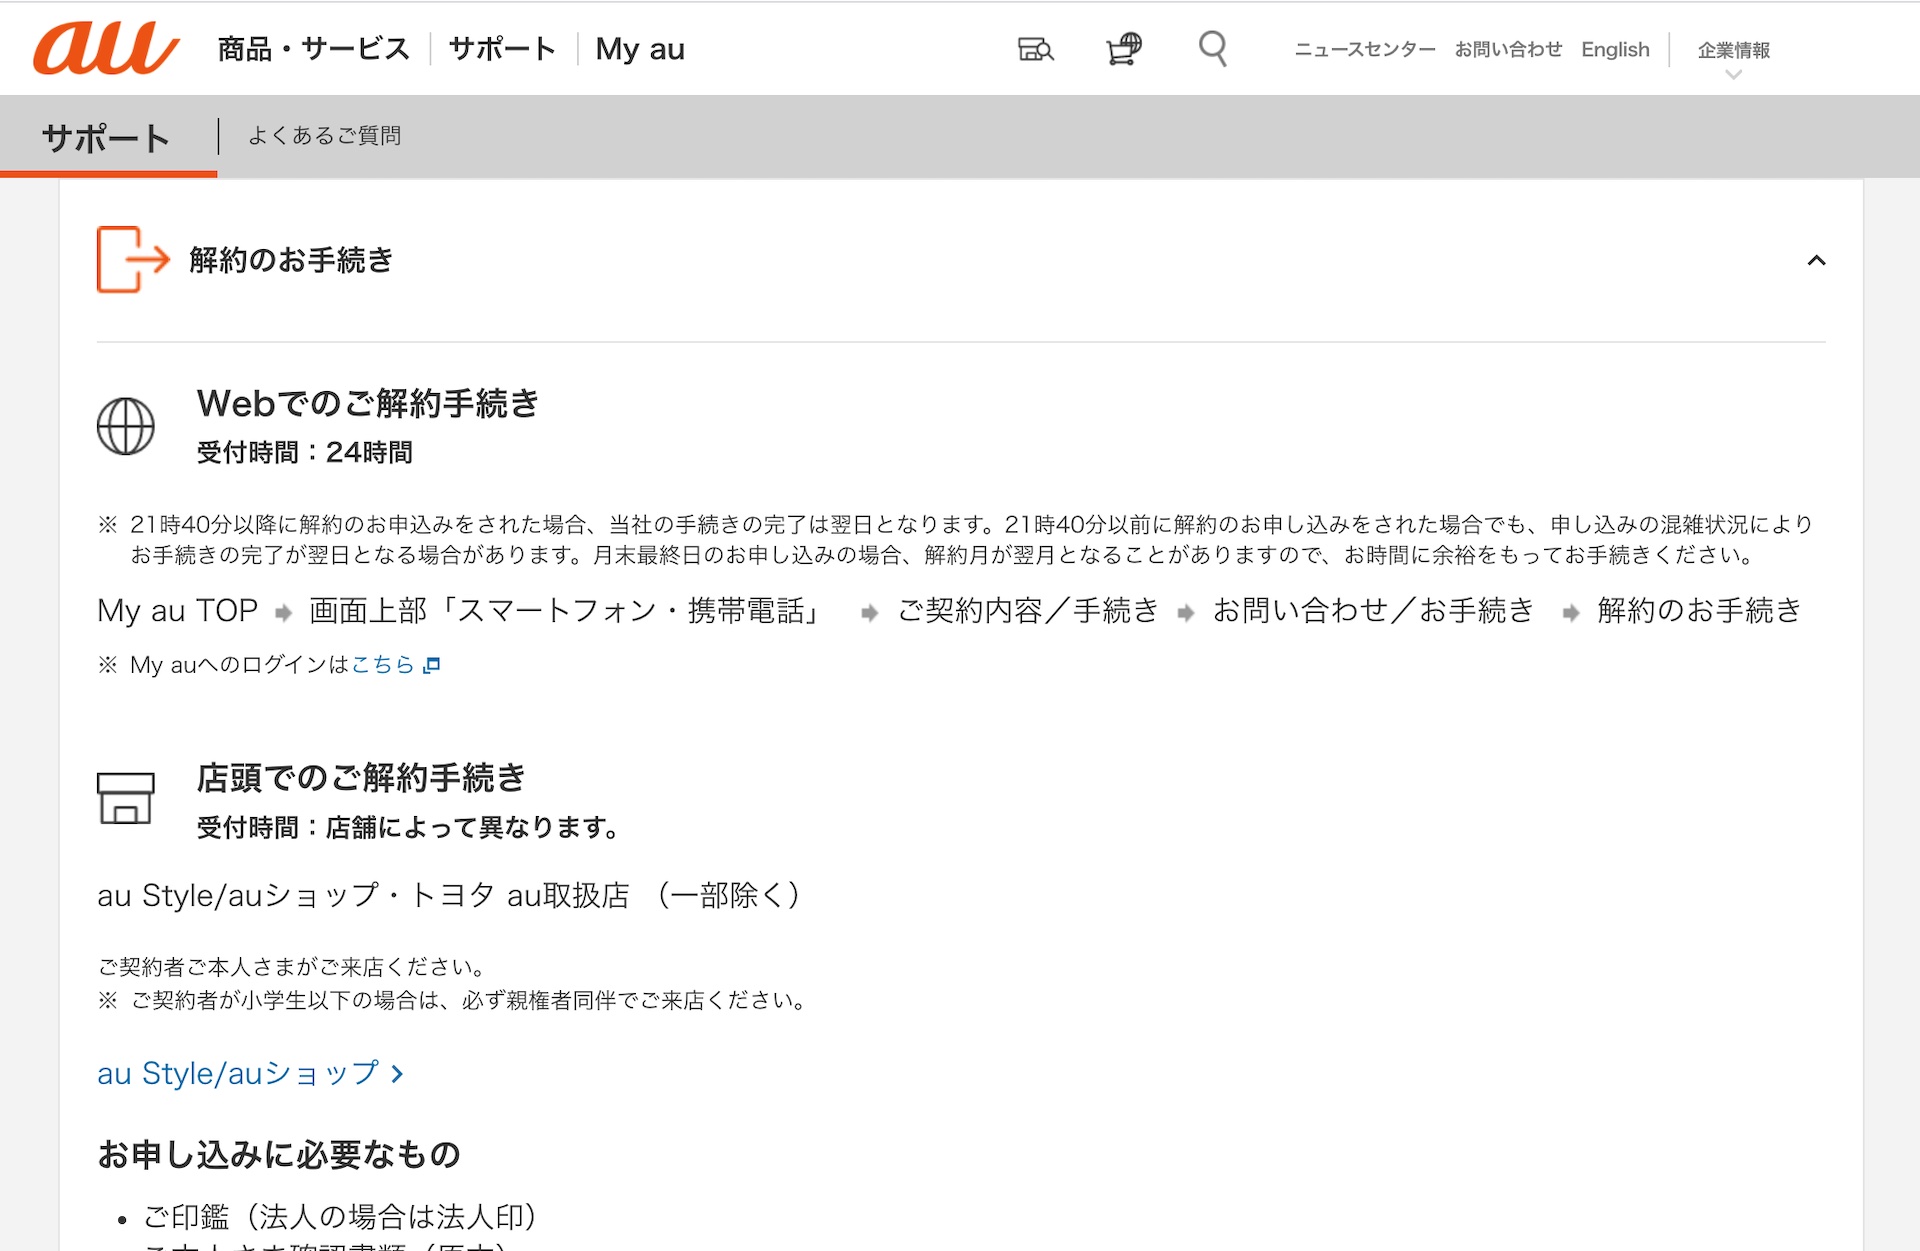
Task: Collapse the 解約のお手続き section
Action: click(1816, 260)
